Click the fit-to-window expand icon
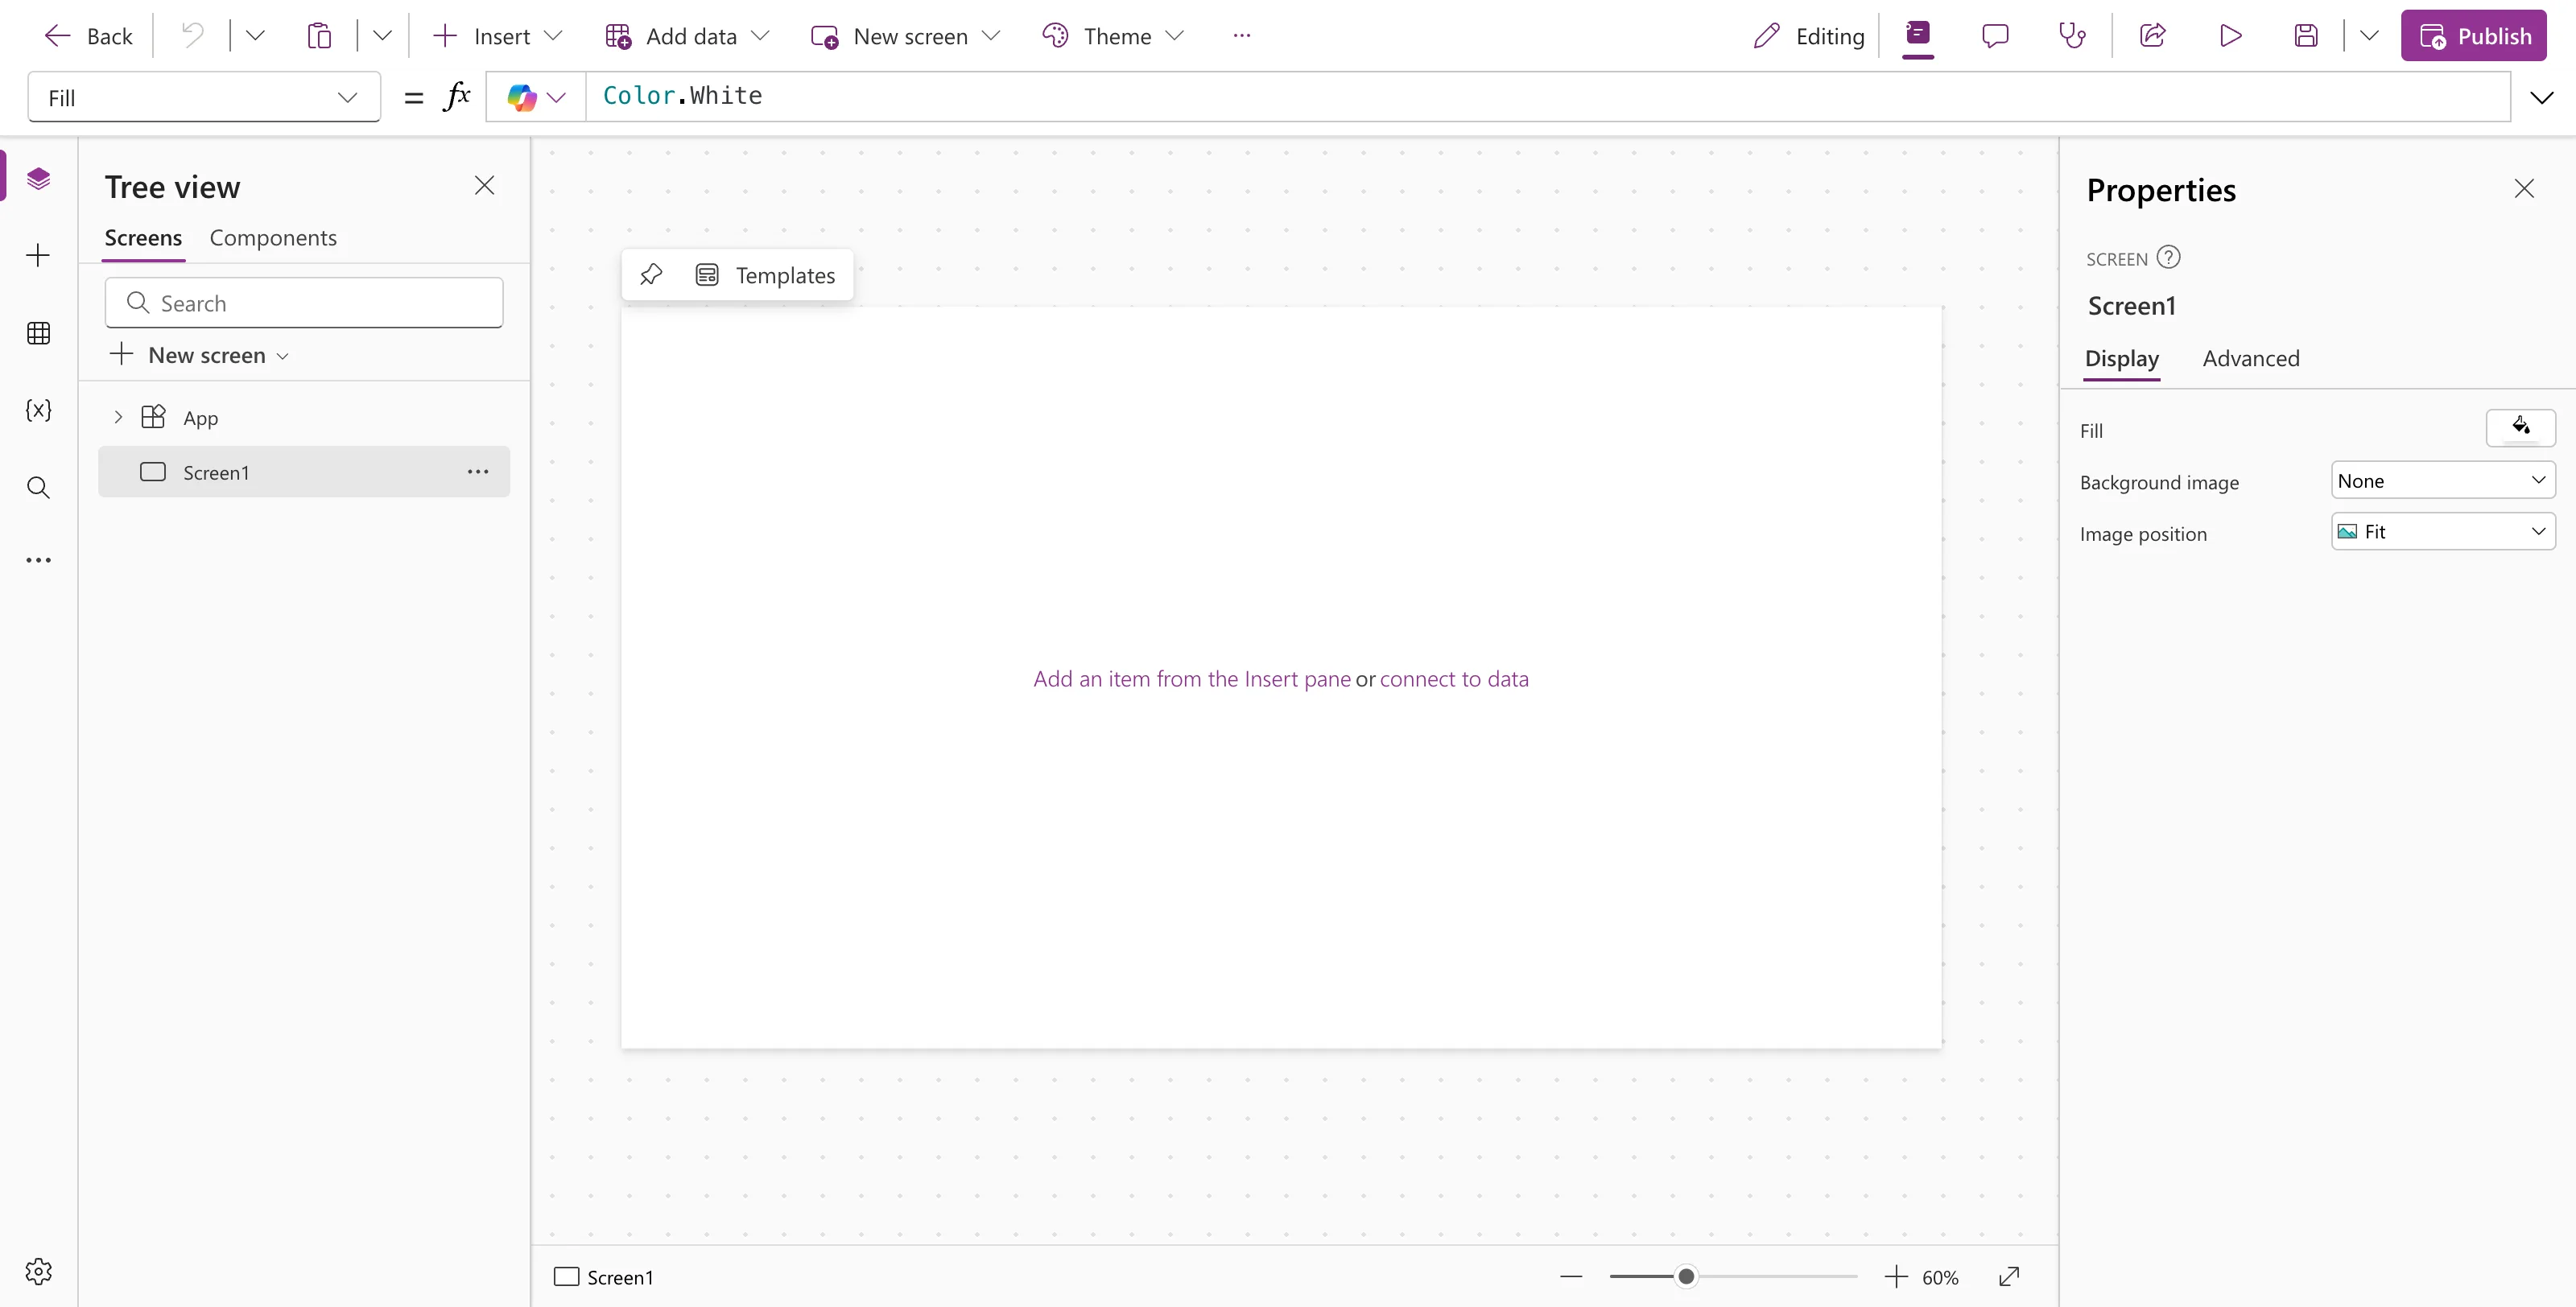This screenshot has height=1307, width=2576. tap(2009, 1276)
